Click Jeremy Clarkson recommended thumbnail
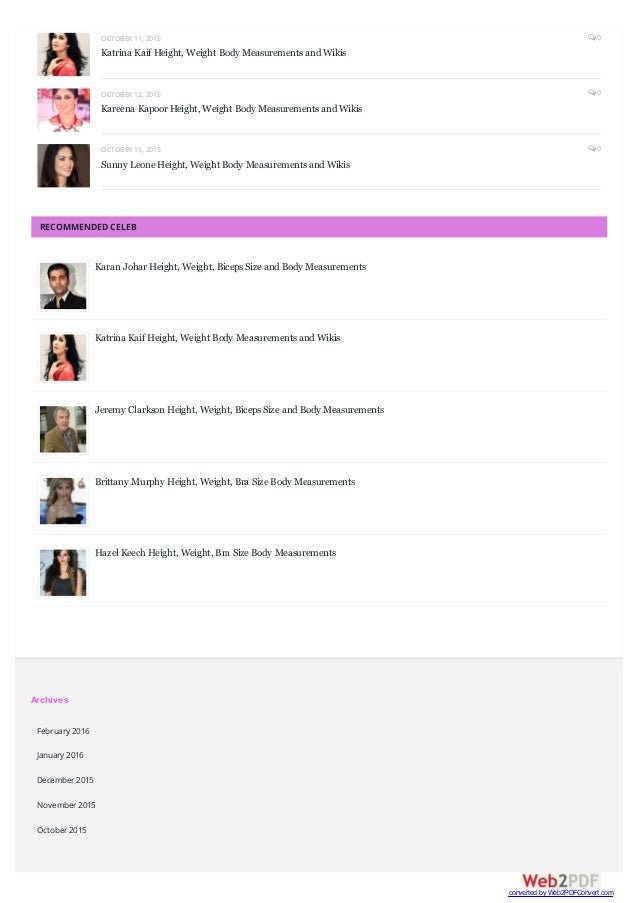 click(63, 429)
